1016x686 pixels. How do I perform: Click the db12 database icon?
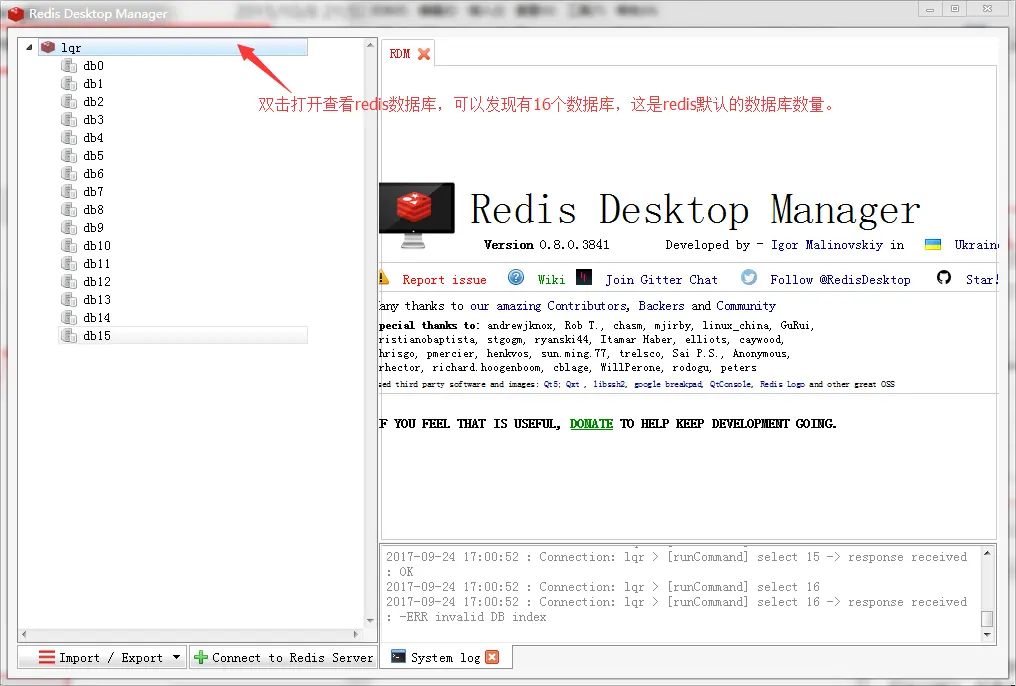point(69,282)
